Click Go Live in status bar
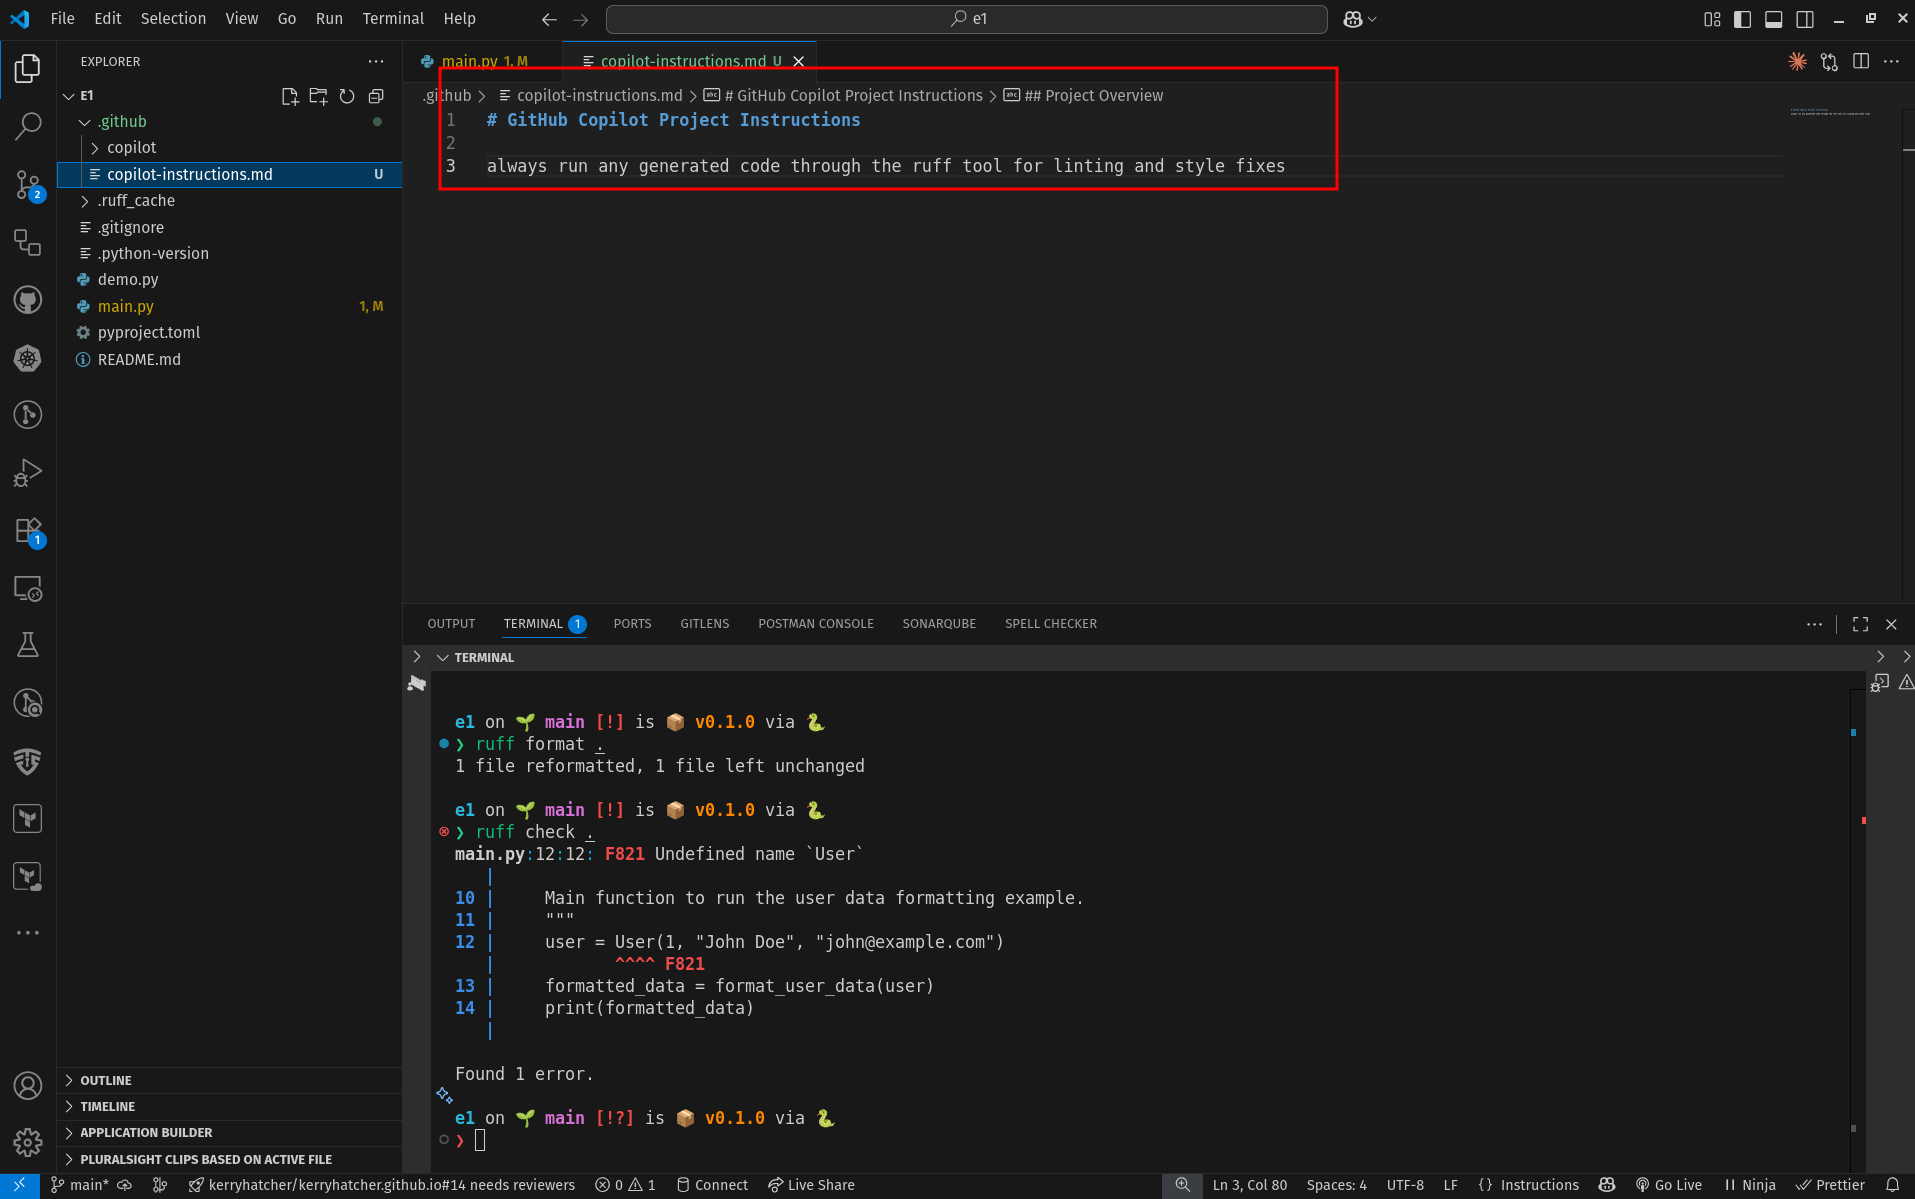Image resolution: width=1915 pixels, height=1199 pixels. (x=1668, y=1185)
